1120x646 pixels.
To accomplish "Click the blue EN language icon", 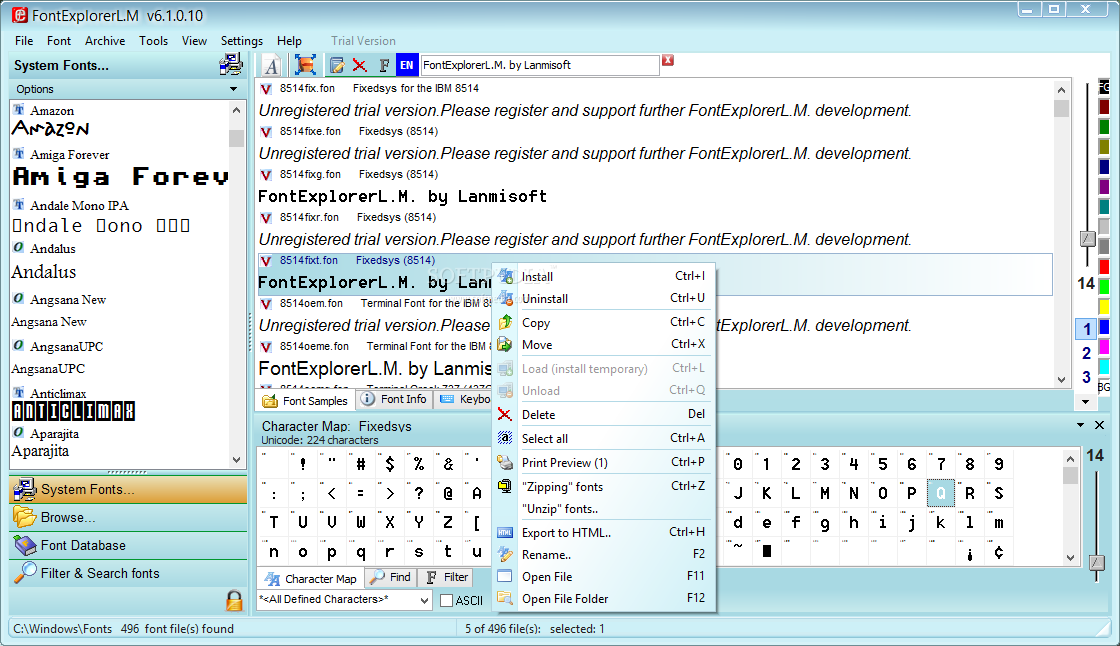I will point(406,65).
